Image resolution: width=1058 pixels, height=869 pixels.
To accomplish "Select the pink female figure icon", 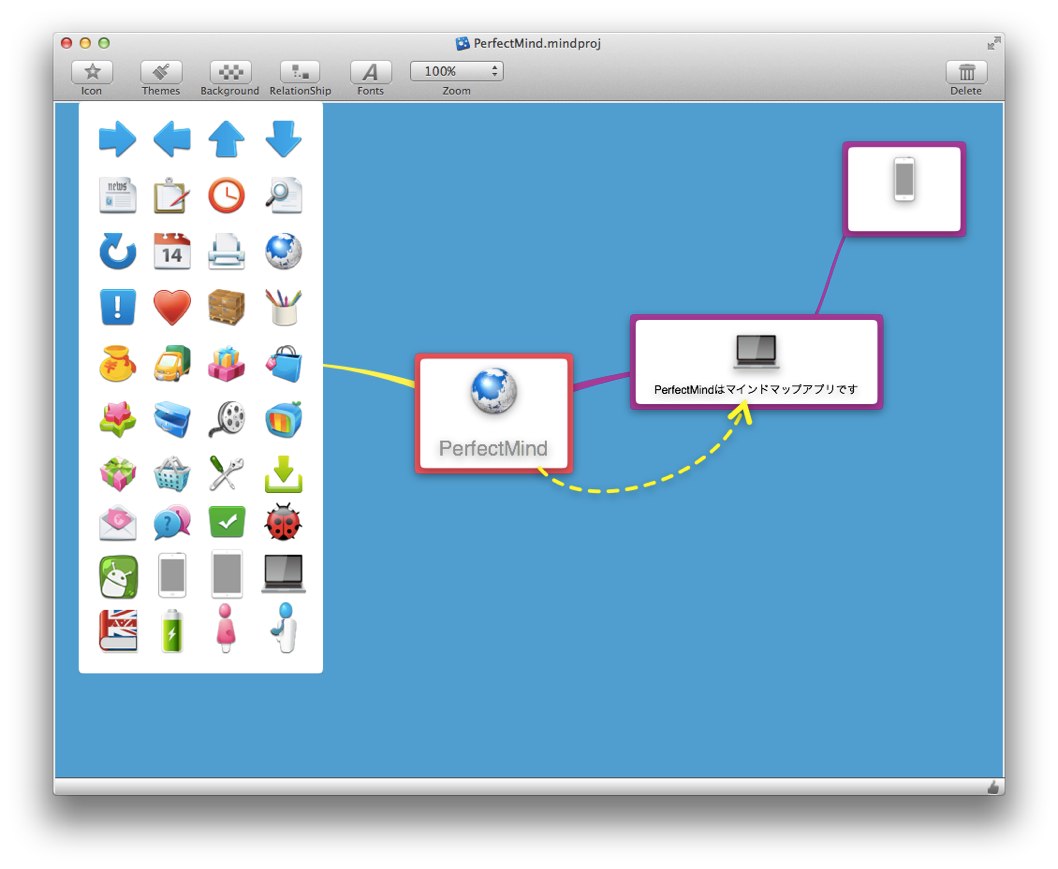I will click(225, 628).
